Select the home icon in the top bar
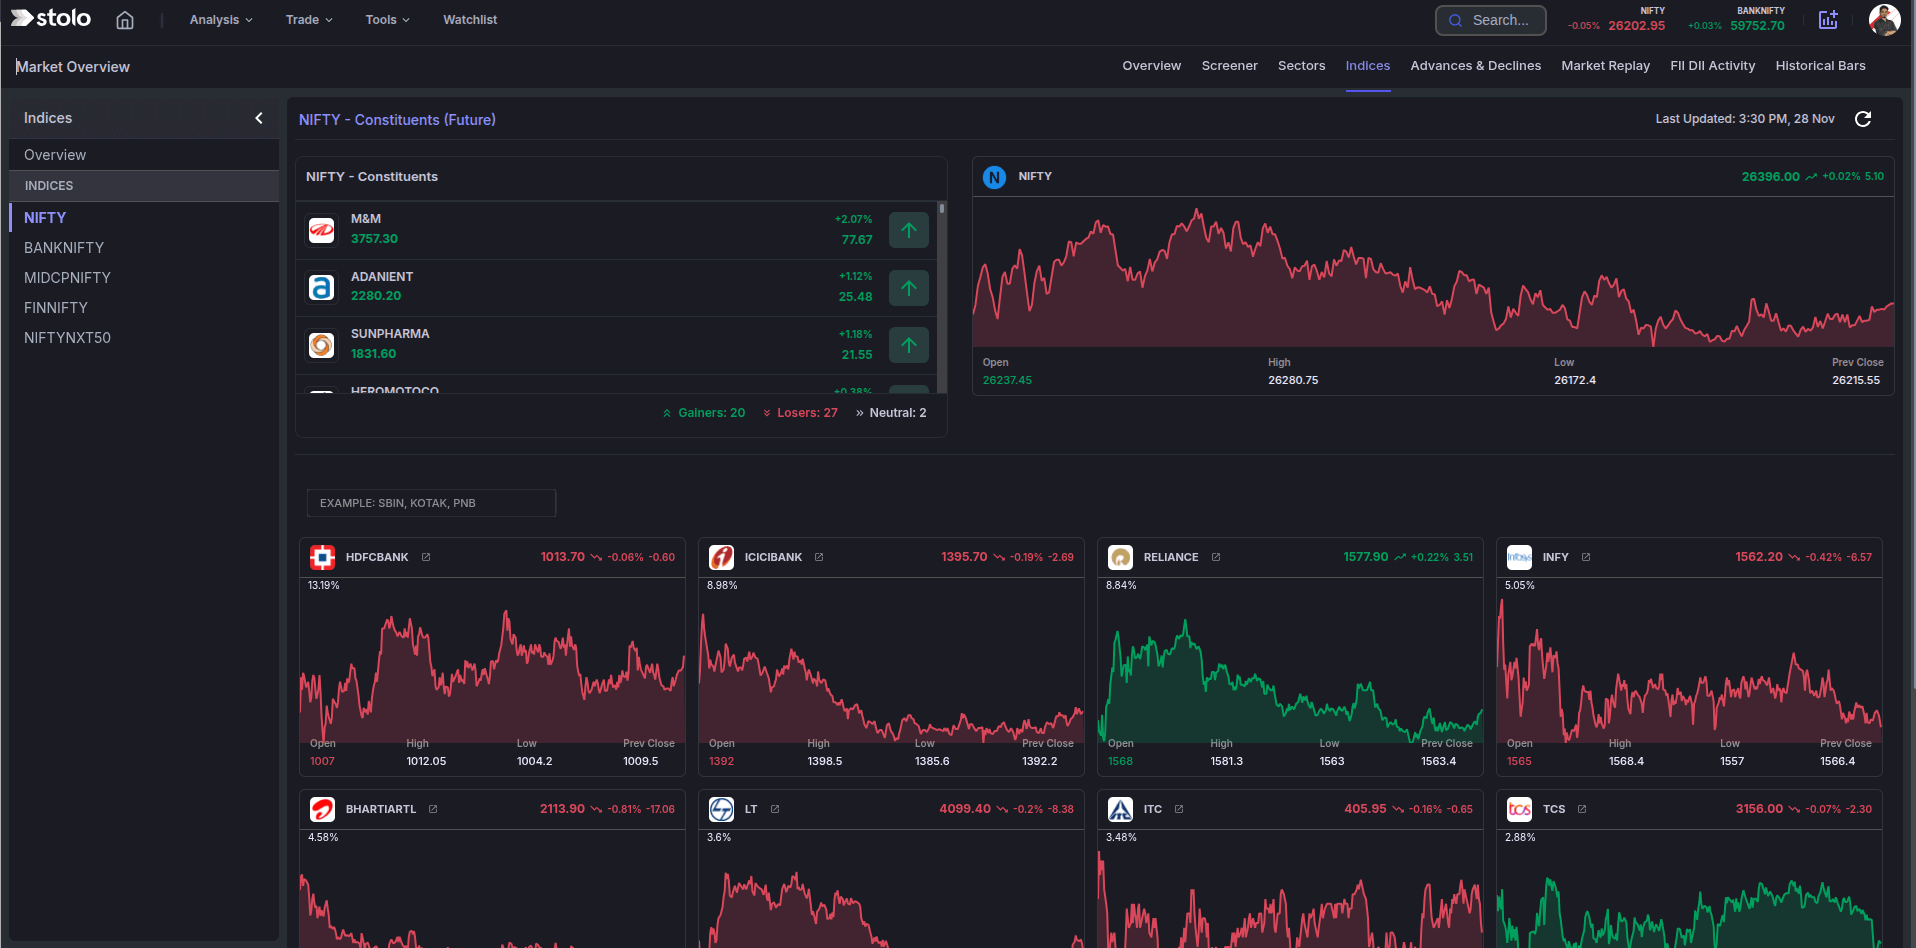Viewport: 1916px width, 948px height. [124, 19]
